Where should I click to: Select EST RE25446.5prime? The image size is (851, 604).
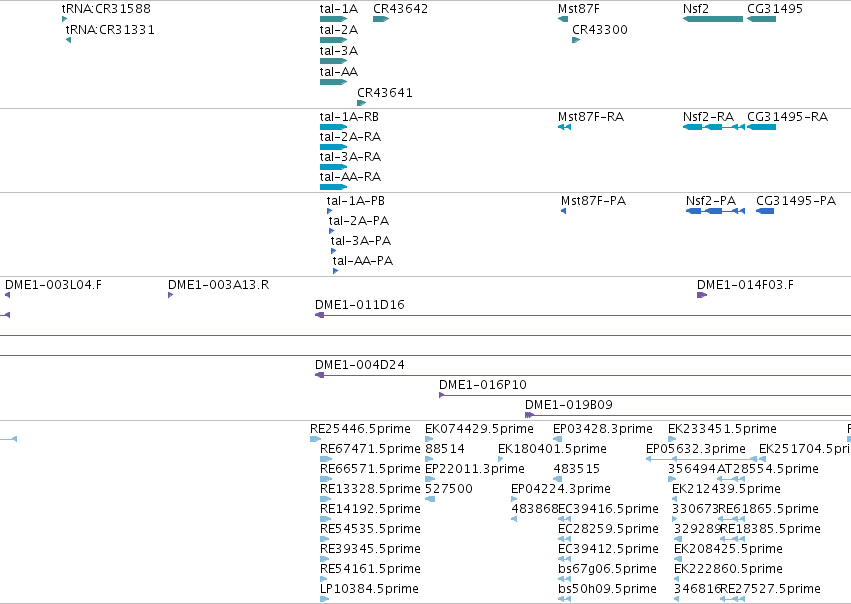[x=315, y=439]
